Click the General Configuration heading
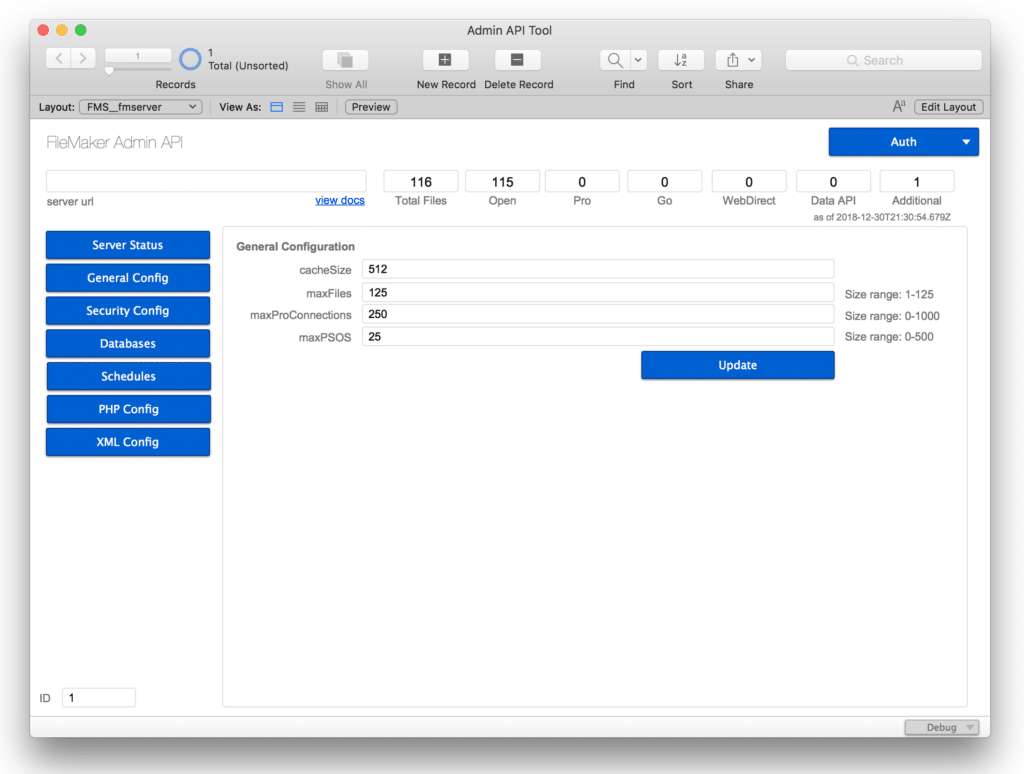Viewport: 1024px width, 774px height. tap(295, 246)
